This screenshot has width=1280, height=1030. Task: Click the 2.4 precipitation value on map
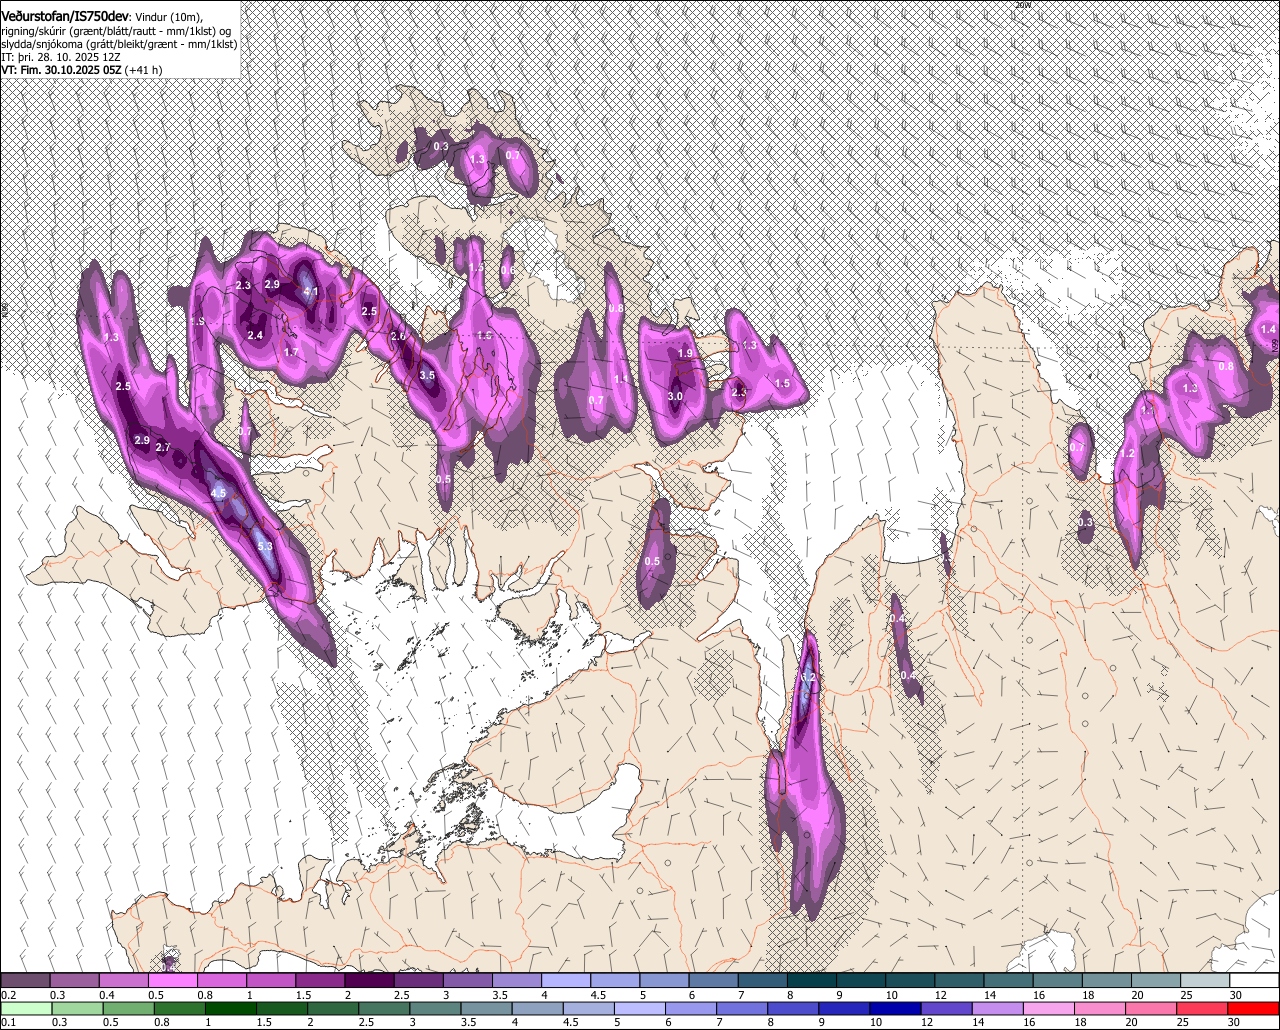pyautogui.click(x=255, y=336)
